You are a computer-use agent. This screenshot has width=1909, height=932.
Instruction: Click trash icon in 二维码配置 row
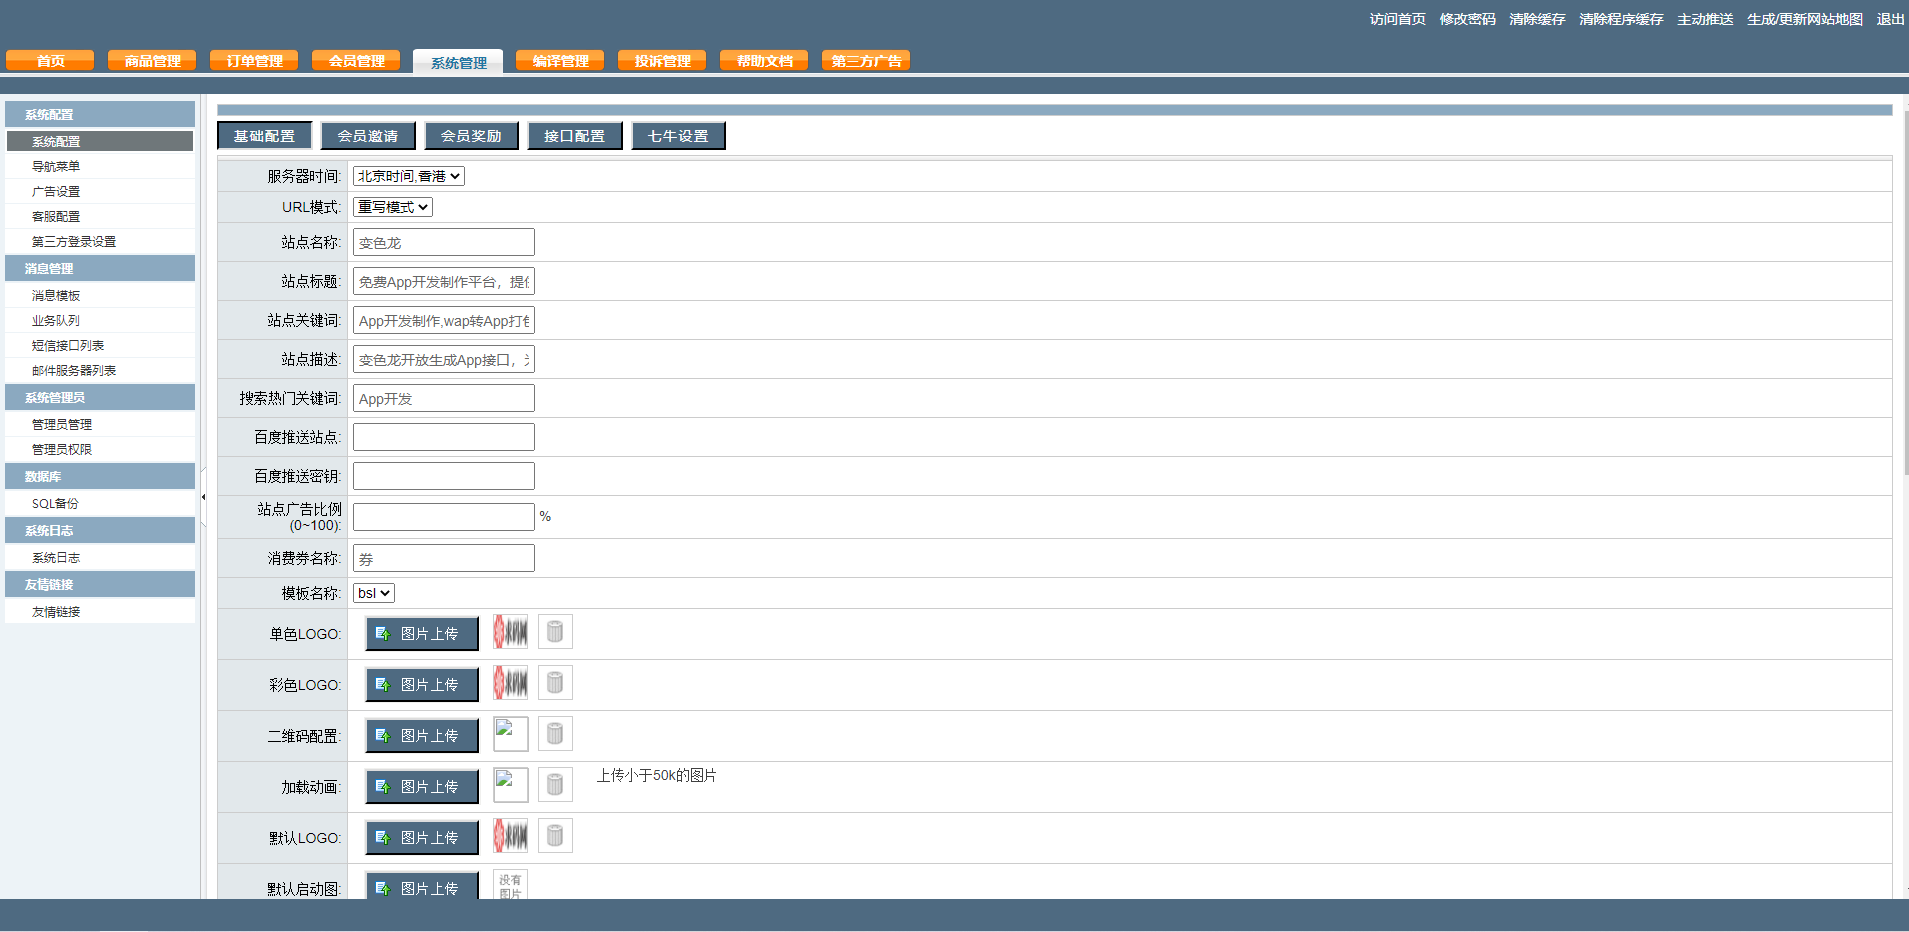[x=555, y=734]
